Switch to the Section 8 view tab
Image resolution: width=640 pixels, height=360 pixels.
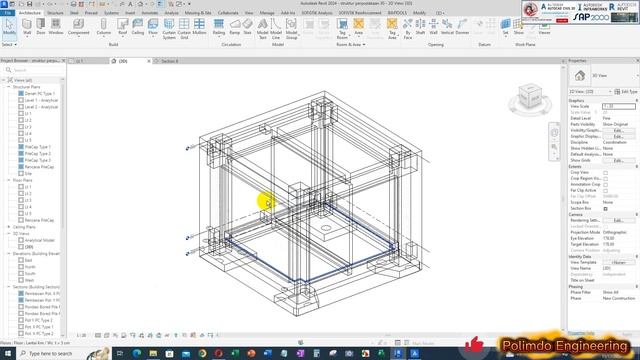[169, 61]
